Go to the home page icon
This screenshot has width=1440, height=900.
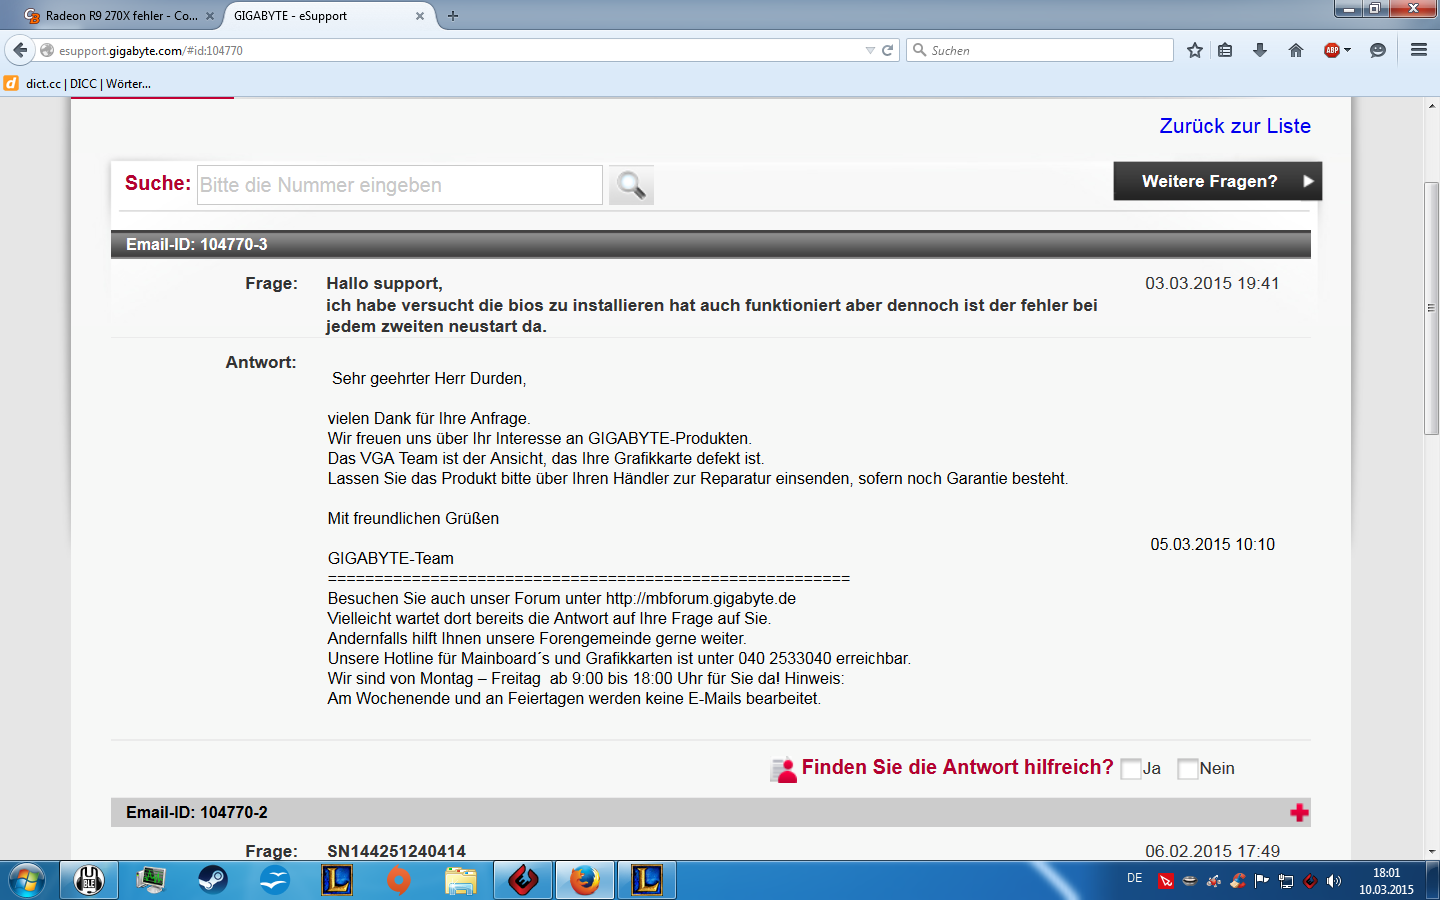pos(1296,50)
